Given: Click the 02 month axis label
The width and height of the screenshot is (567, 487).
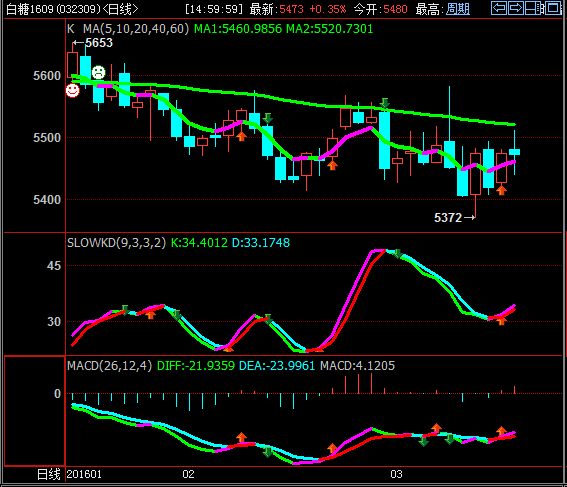Looking at the screenshot, I should click(188, 474).
